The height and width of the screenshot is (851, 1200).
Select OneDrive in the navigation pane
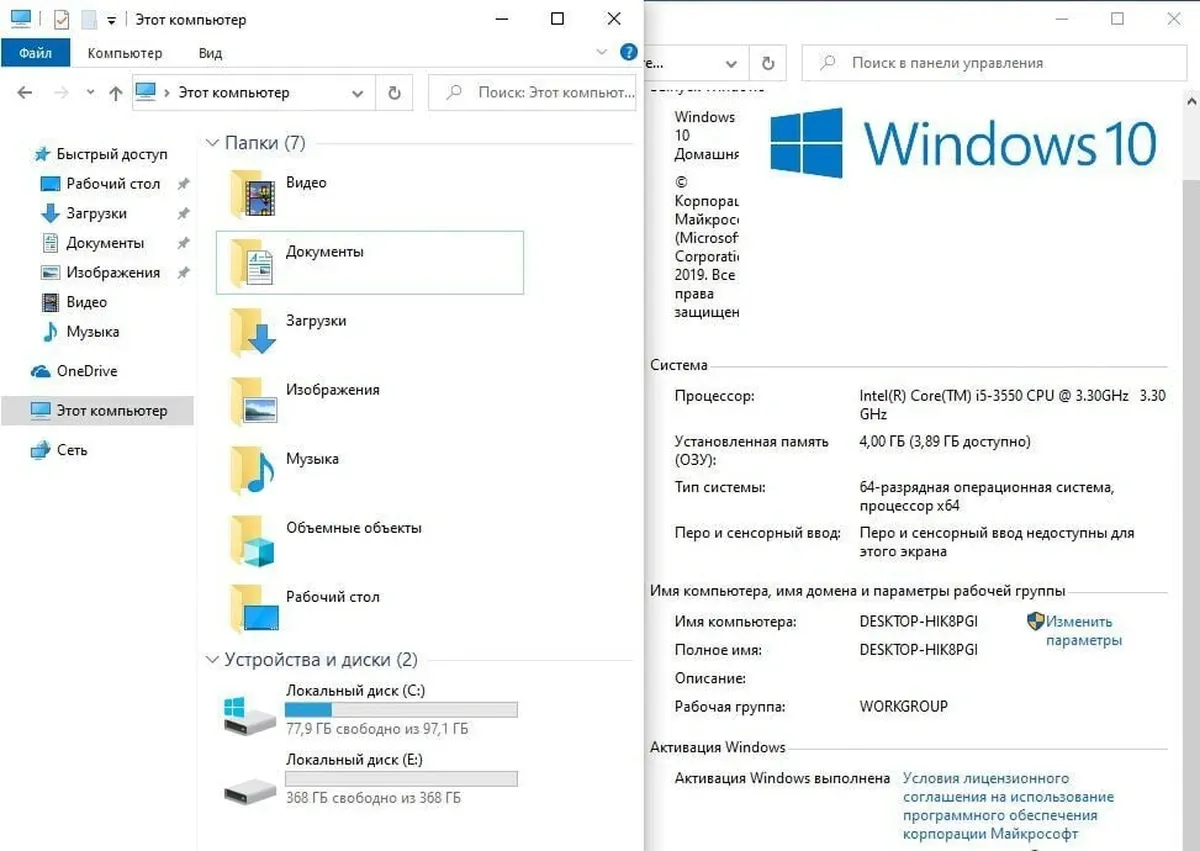click(x=86, y=371)
